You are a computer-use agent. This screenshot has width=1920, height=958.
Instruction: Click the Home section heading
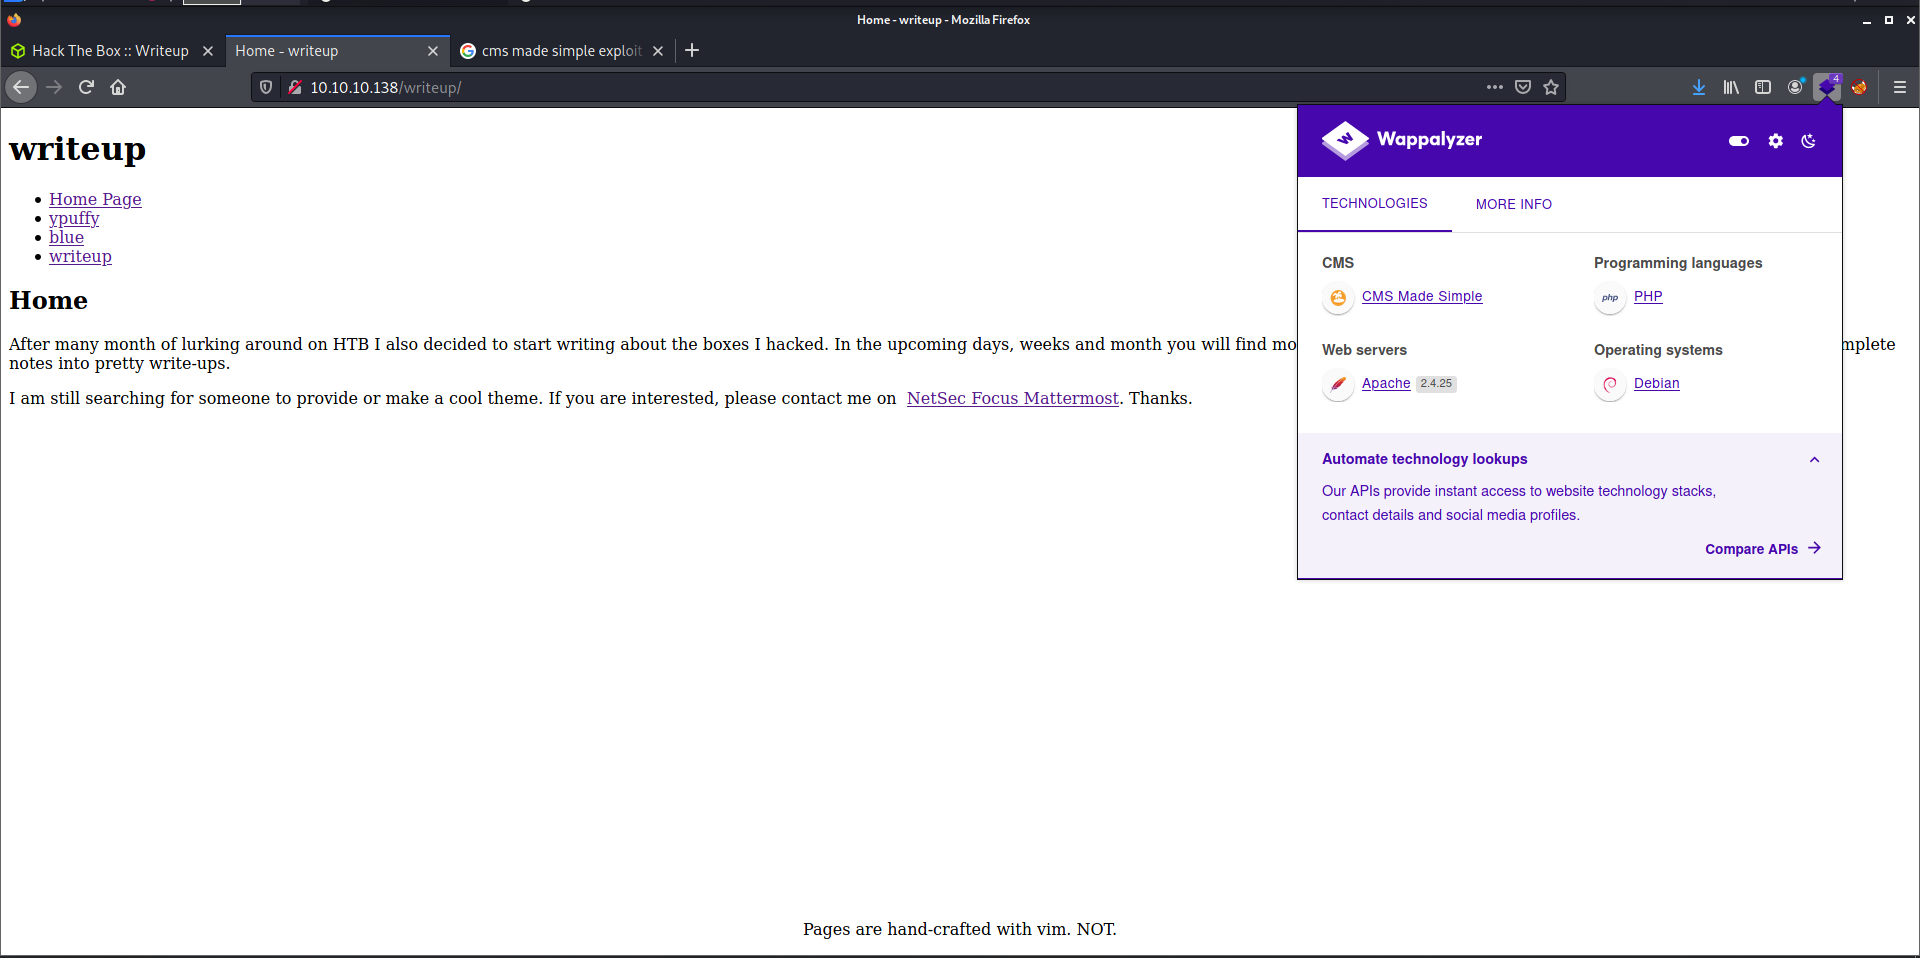pos(49,300)
